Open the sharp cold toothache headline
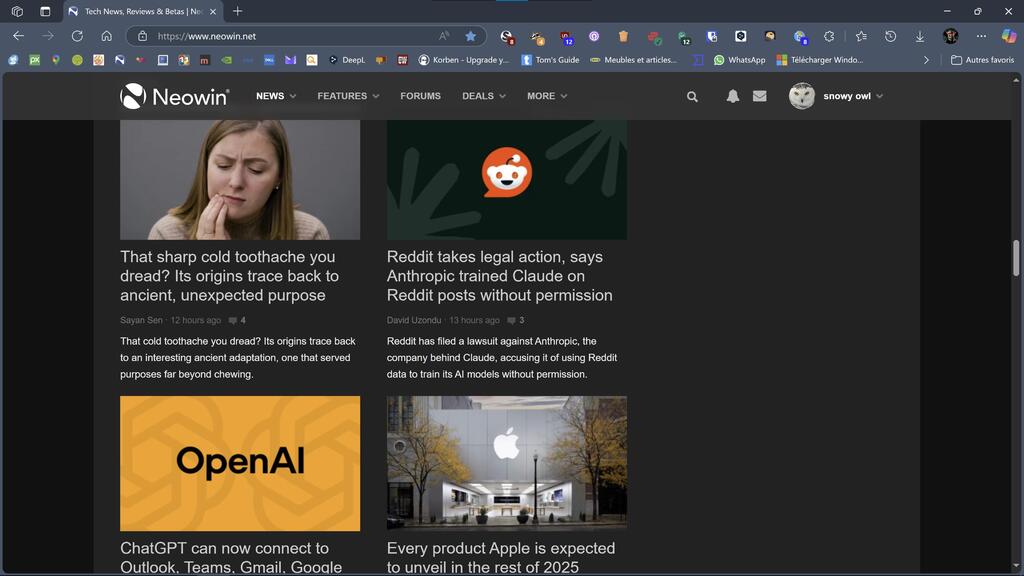Screen dimensions: 1024x576 [x=229, y=276]
